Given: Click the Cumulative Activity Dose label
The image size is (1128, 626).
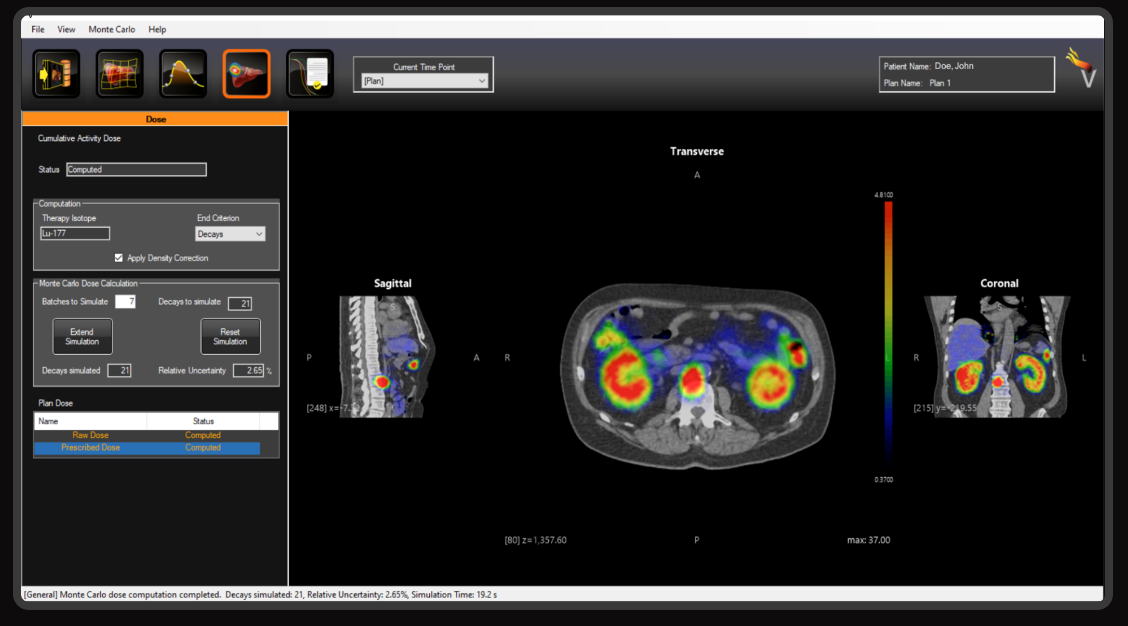Looking at the screenshot, I should coord(79,138).
